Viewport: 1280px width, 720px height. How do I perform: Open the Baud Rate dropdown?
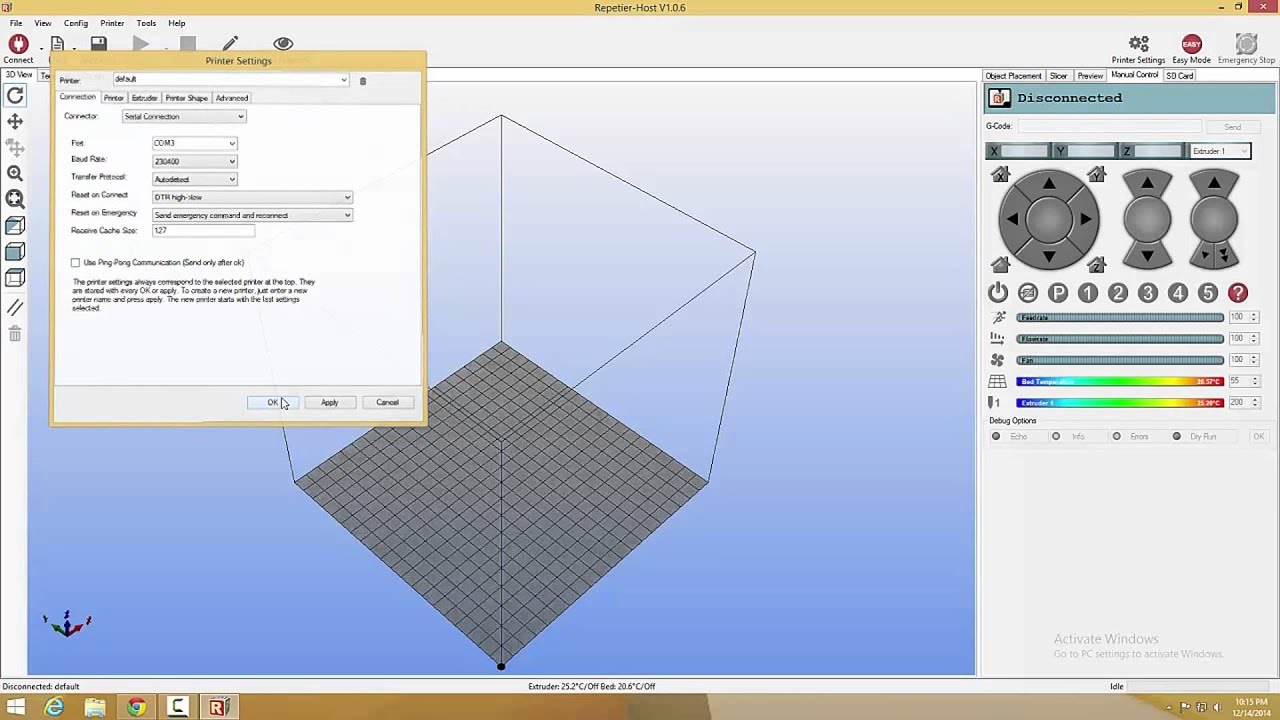tap(194, 161)
